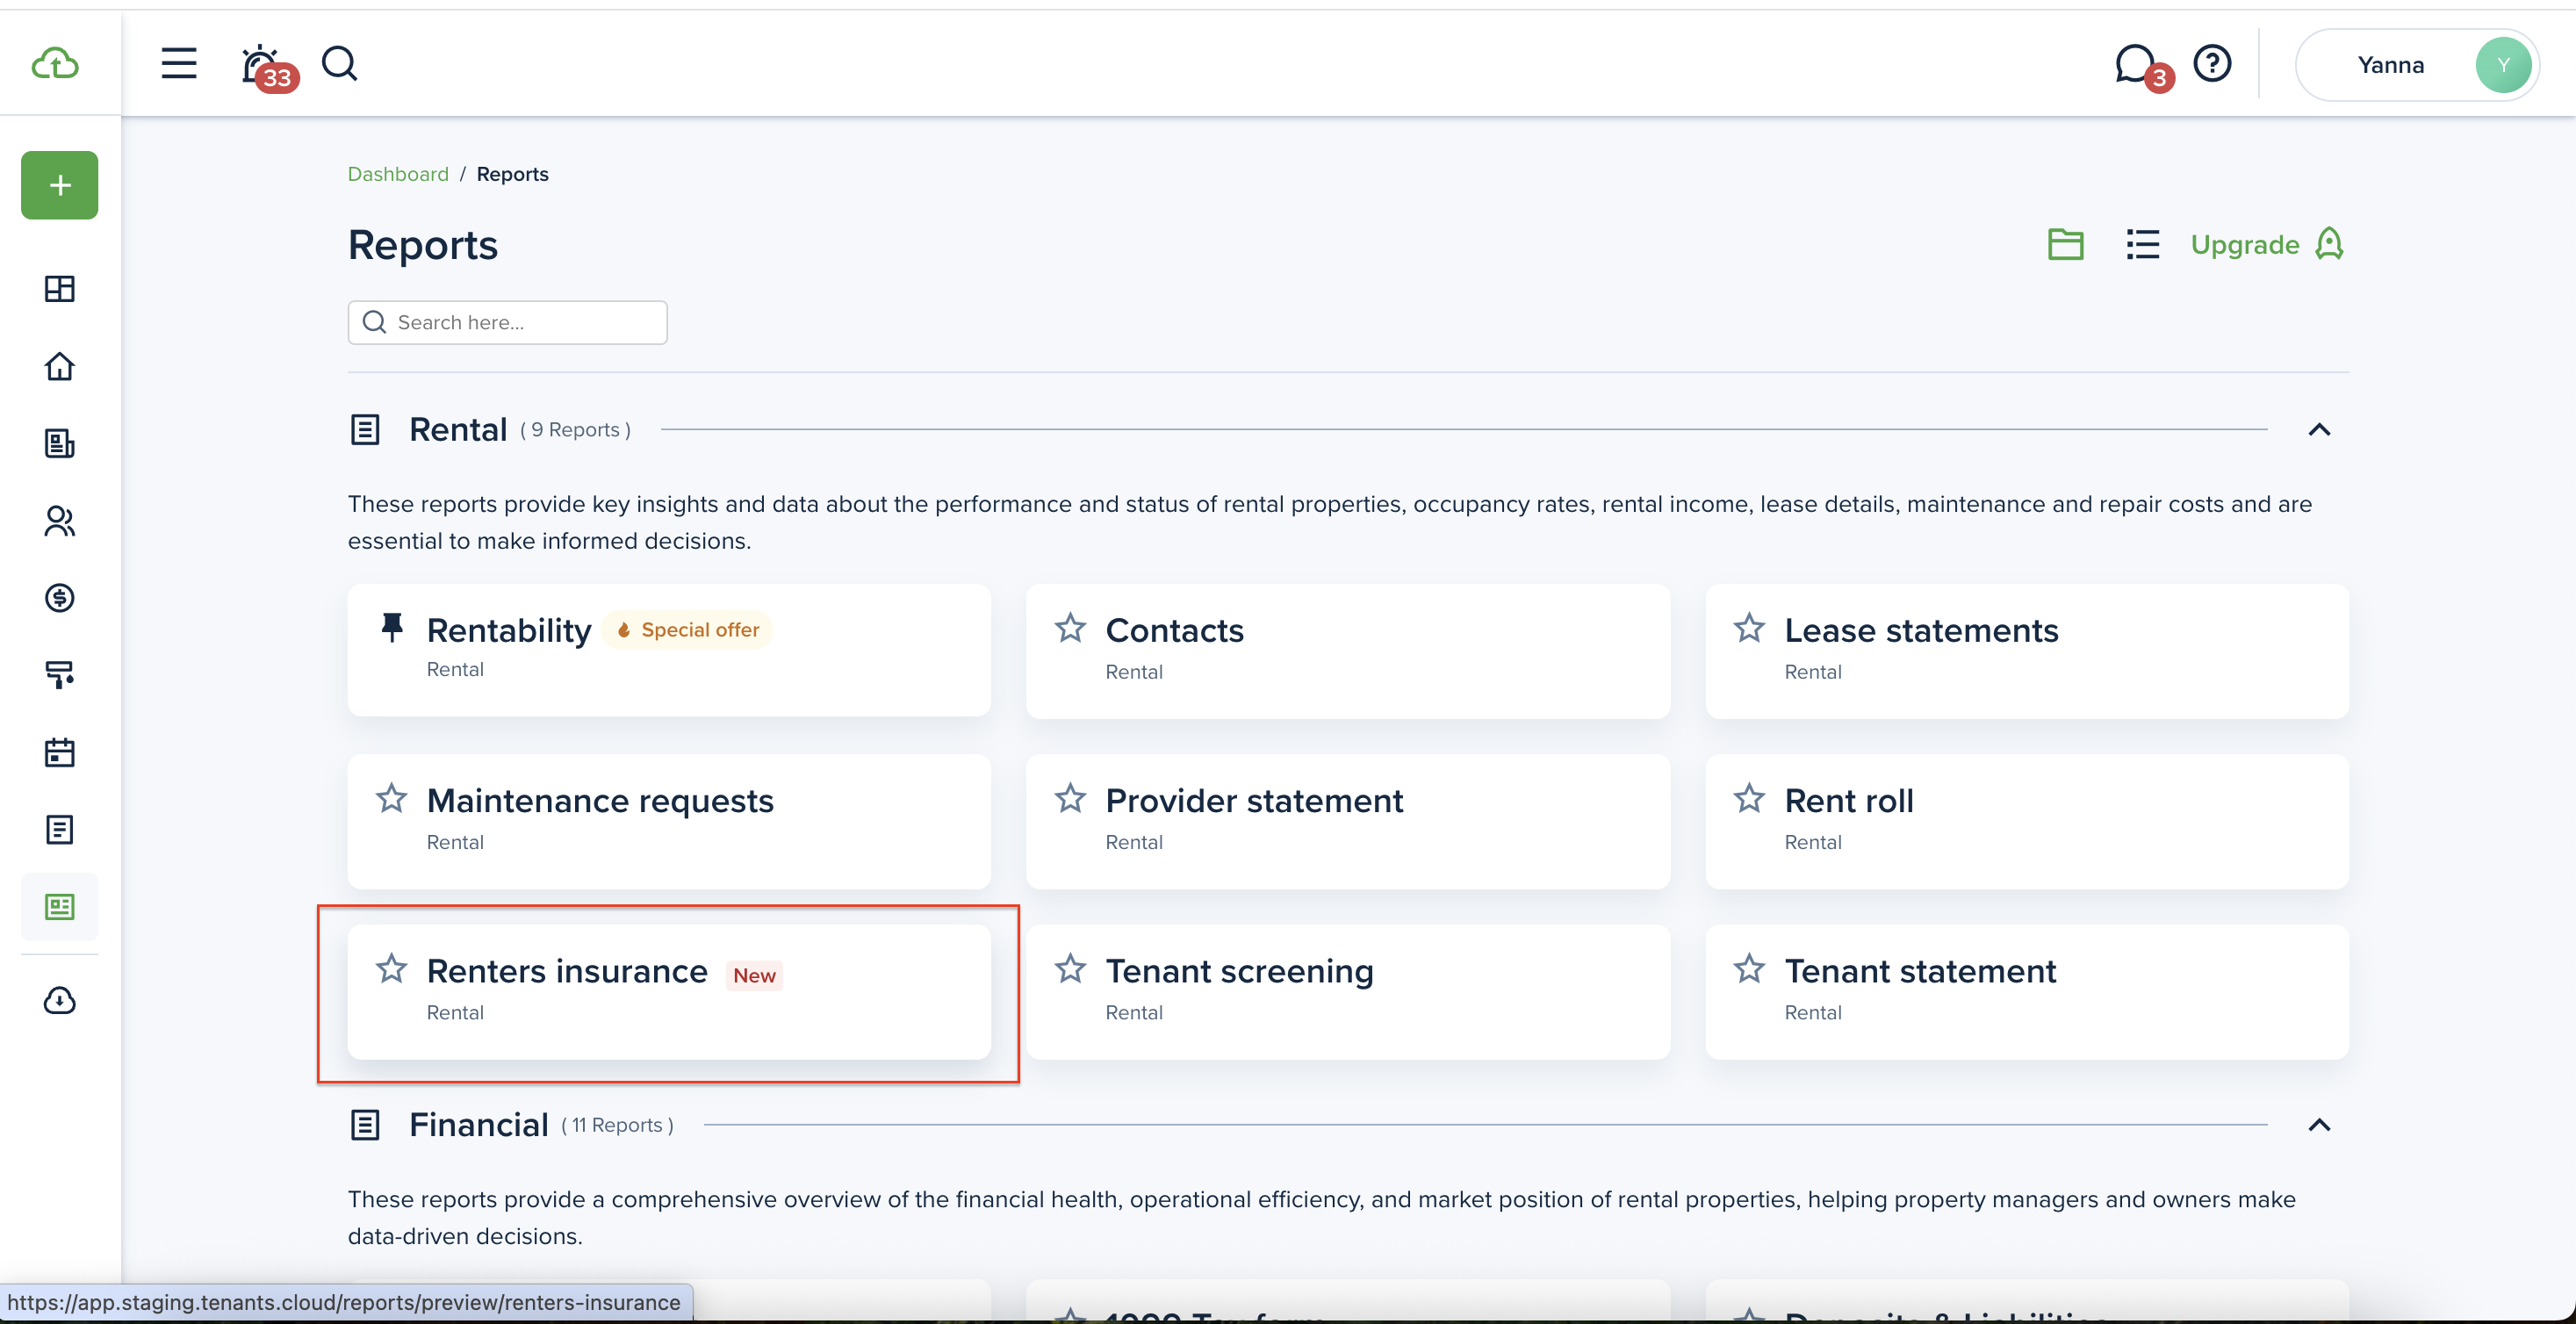This screenshot has width=2576, height=1324.
Task: Open the Tenant statement report
Action: click(2027, 991)
